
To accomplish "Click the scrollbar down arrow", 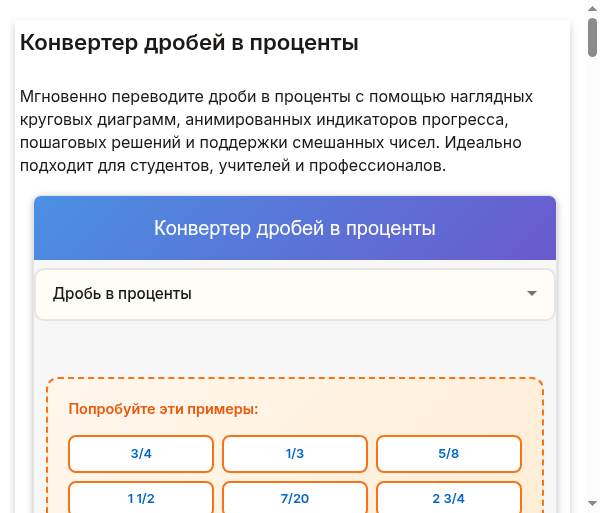I will pyautogui.click(x=592, y=503).
